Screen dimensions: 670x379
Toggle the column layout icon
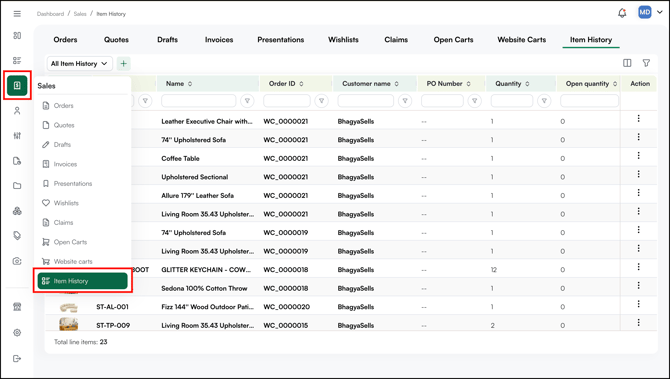pyautogui.click(x=627, y=63)
